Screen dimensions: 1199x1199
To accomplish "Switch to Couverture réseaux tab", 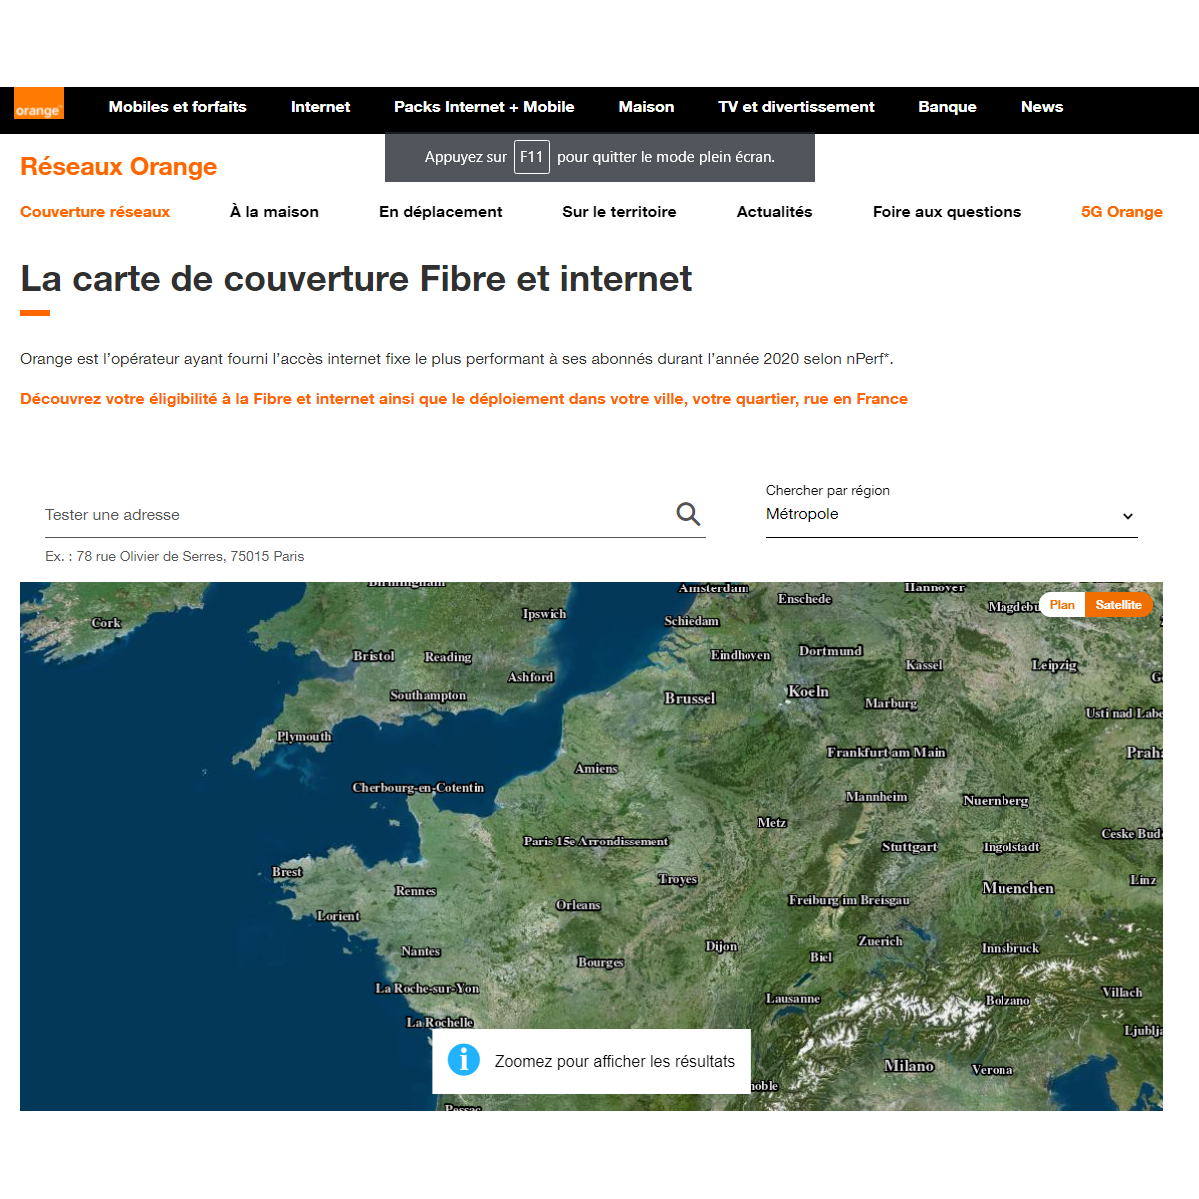I will pyautogui.click(x=95, y=212).
